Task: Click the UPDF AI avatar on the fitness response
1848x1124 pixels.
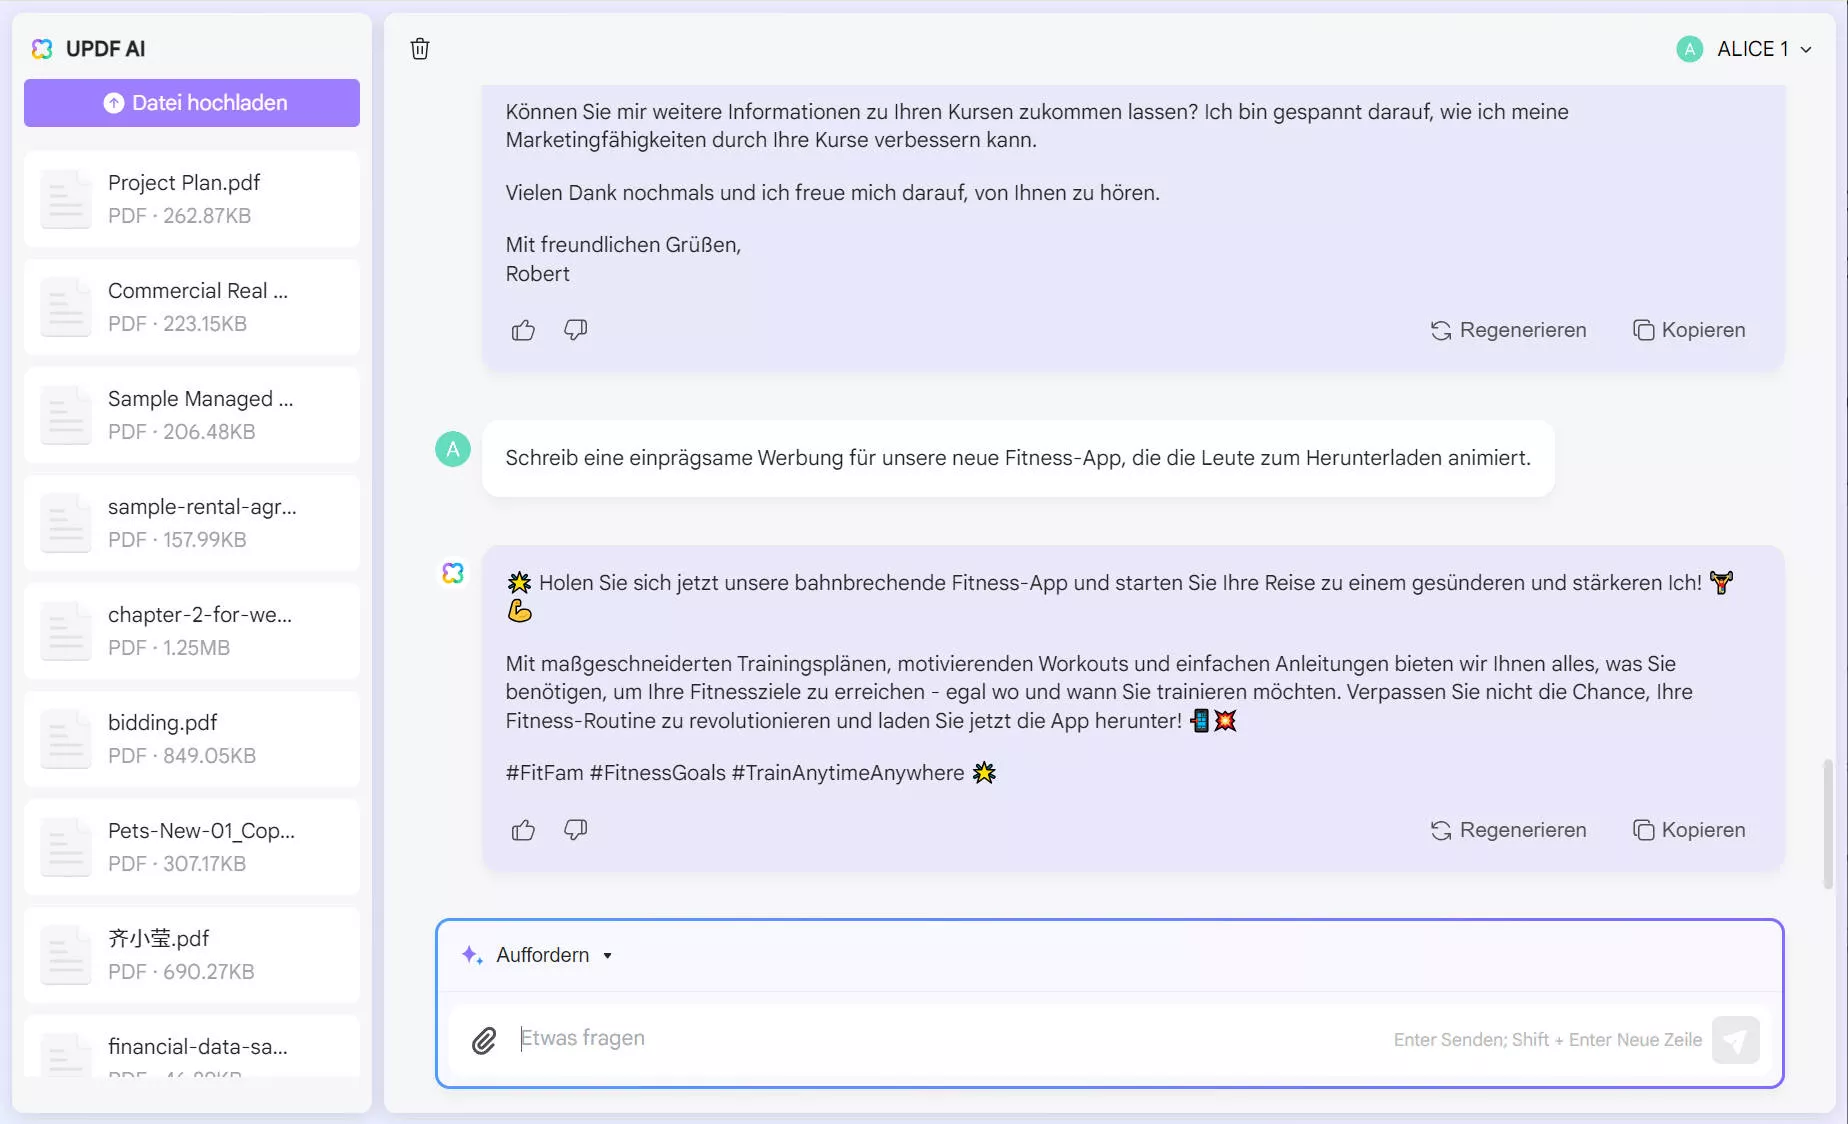Action: [453, 572]
